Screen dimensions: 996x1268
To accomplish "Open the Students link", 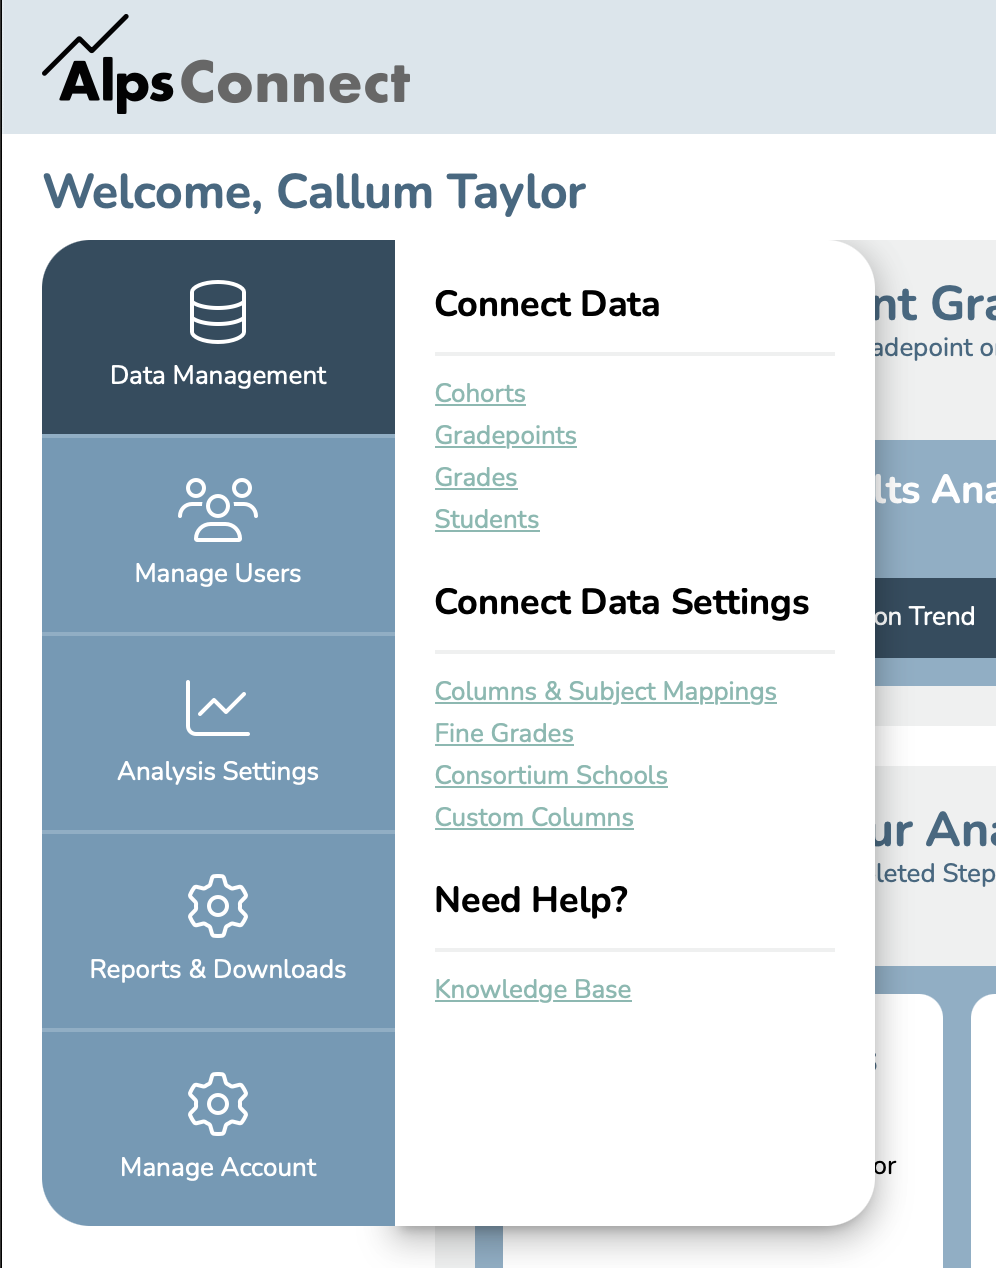I will point(487,519).
